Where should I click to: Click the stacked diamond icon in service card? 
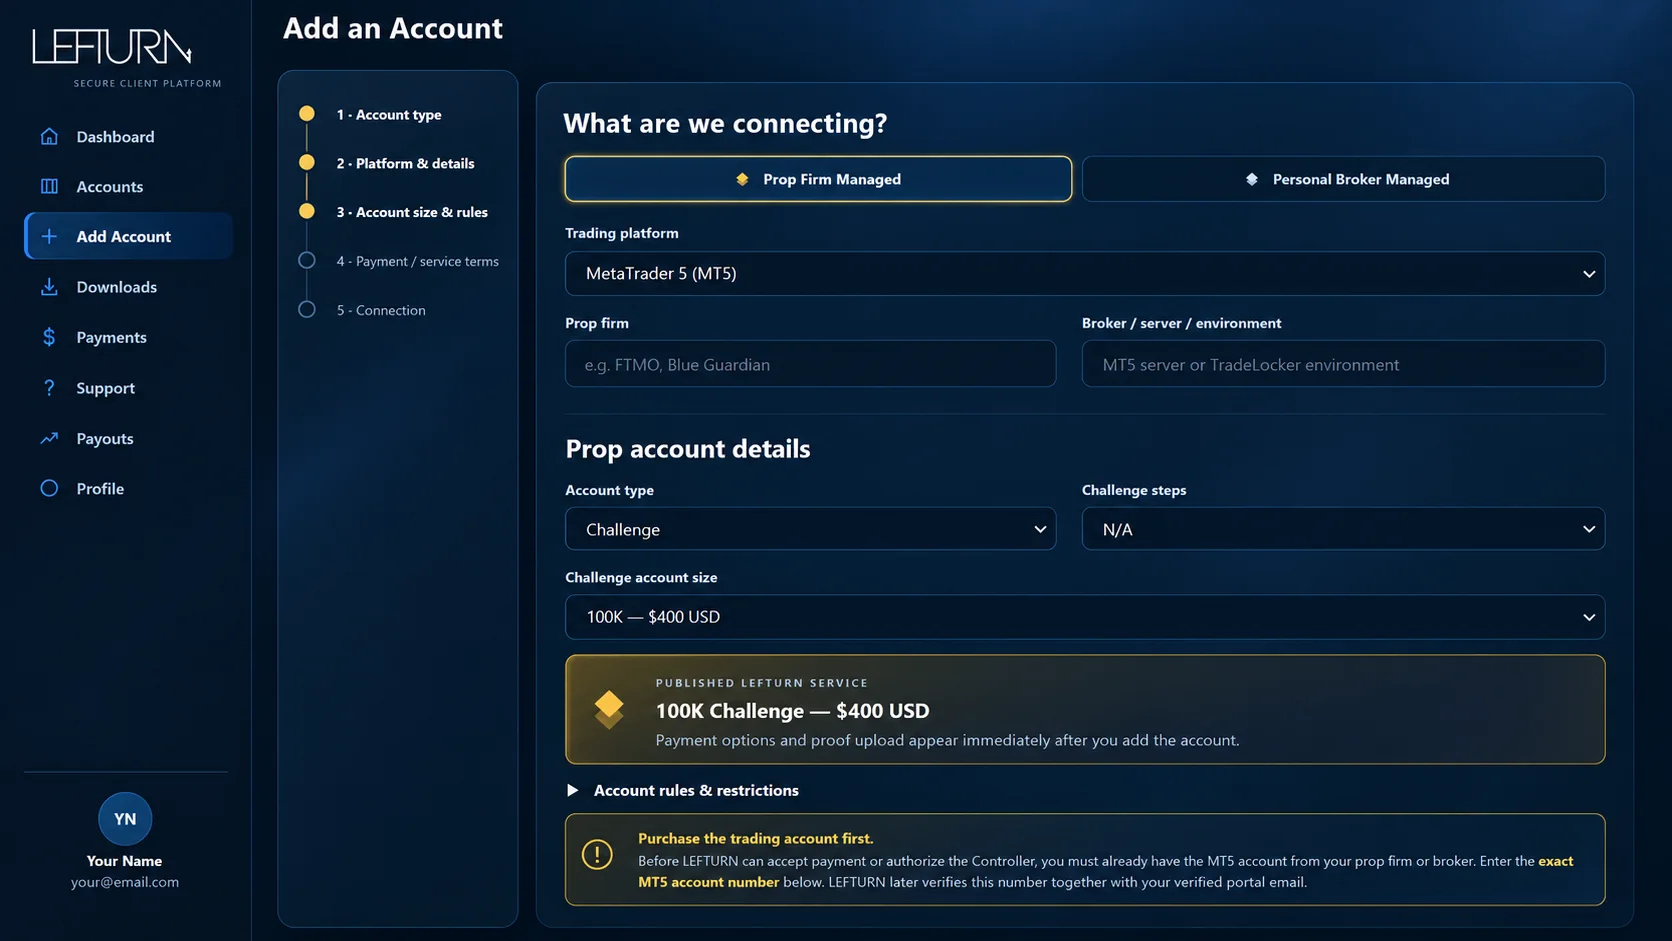[609, 709]
